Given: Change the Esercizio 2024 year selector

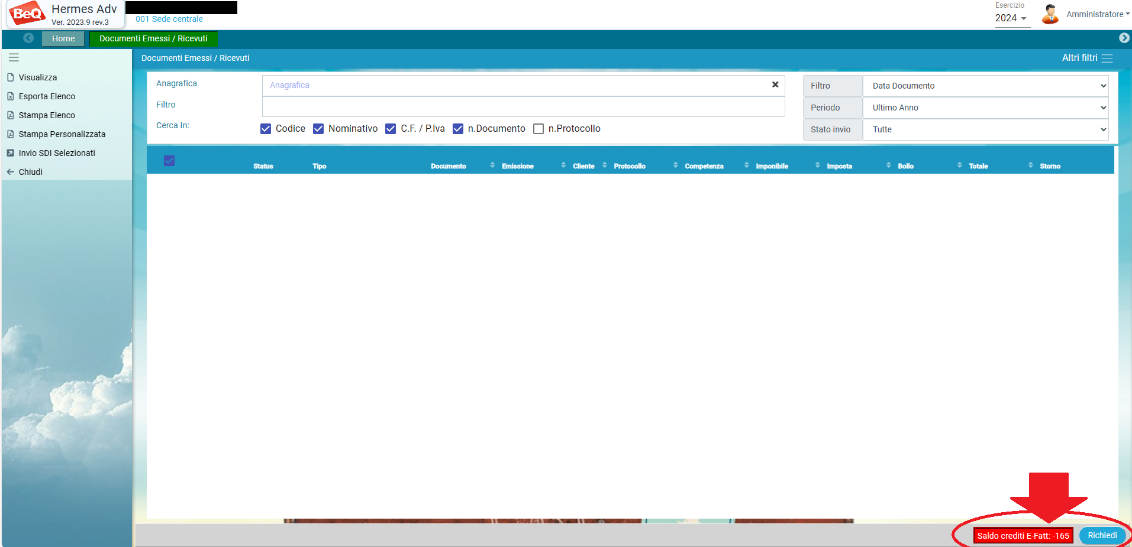Looking at the screenshot, I should [x=1011, y=18].
